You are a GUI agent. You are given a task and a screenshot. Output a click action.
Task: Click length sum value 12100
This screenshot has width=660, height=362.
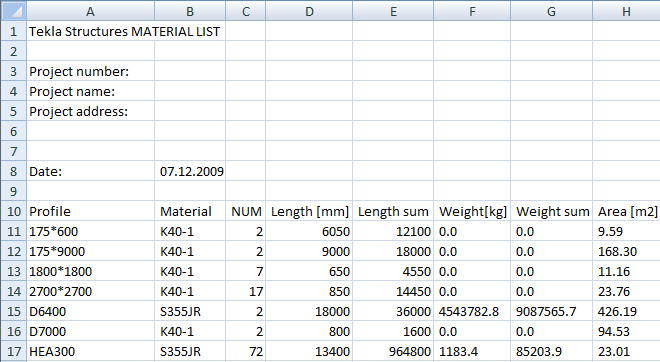pos(393,232)
